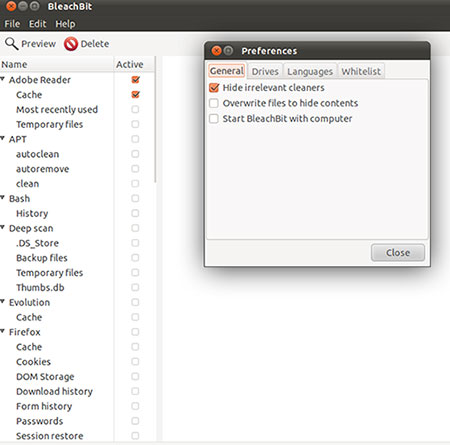This screenshot has height=445, width=450.
Task: Collapse the Evolution tree group
Action: tap(3, 301)
